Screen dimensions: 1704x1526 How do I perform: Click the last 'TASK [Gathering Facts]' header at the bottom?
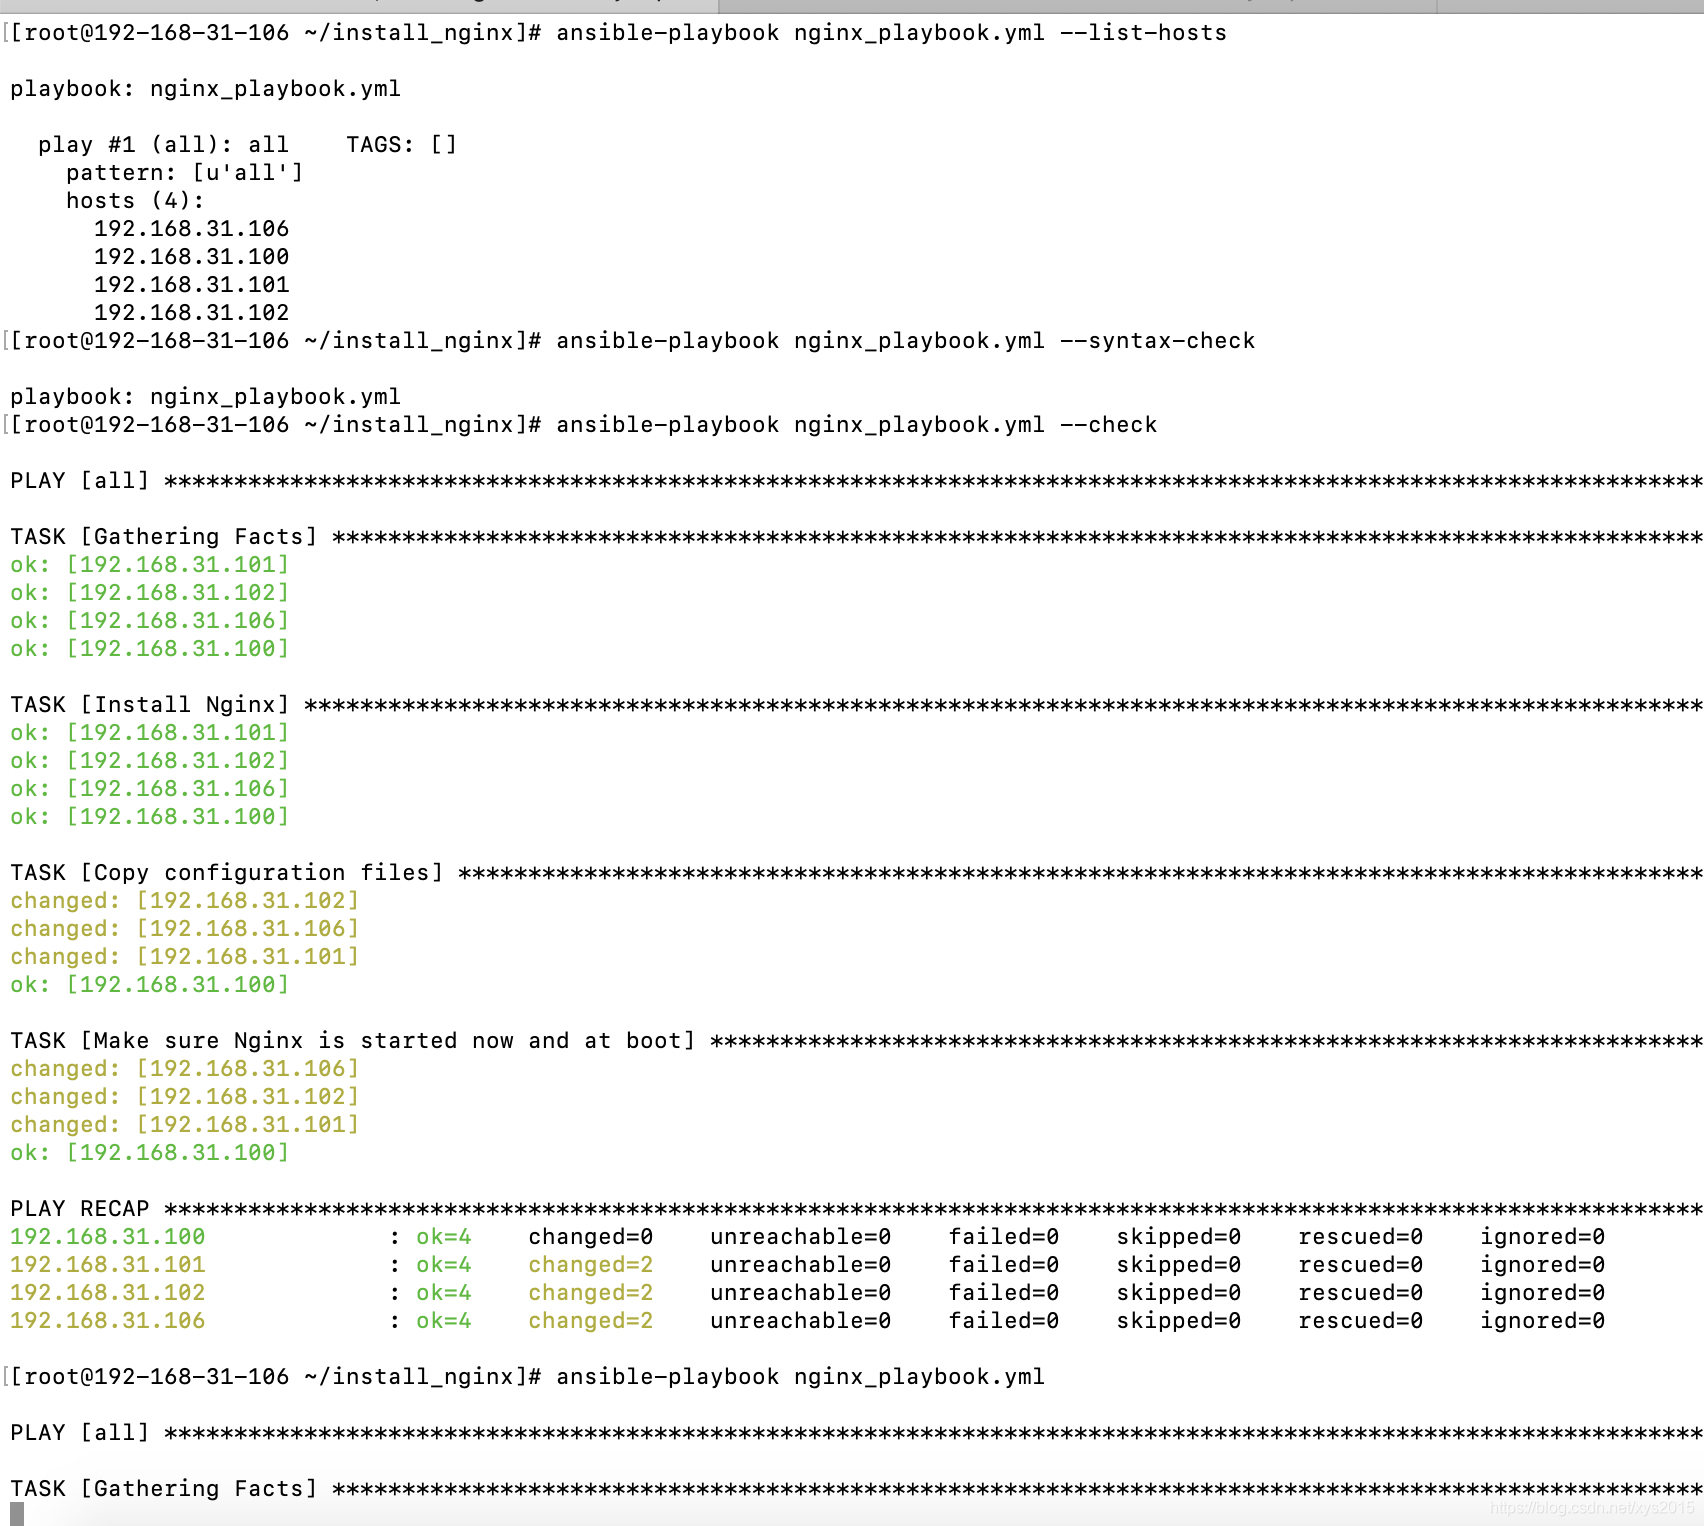click(x=163, y=1489)
